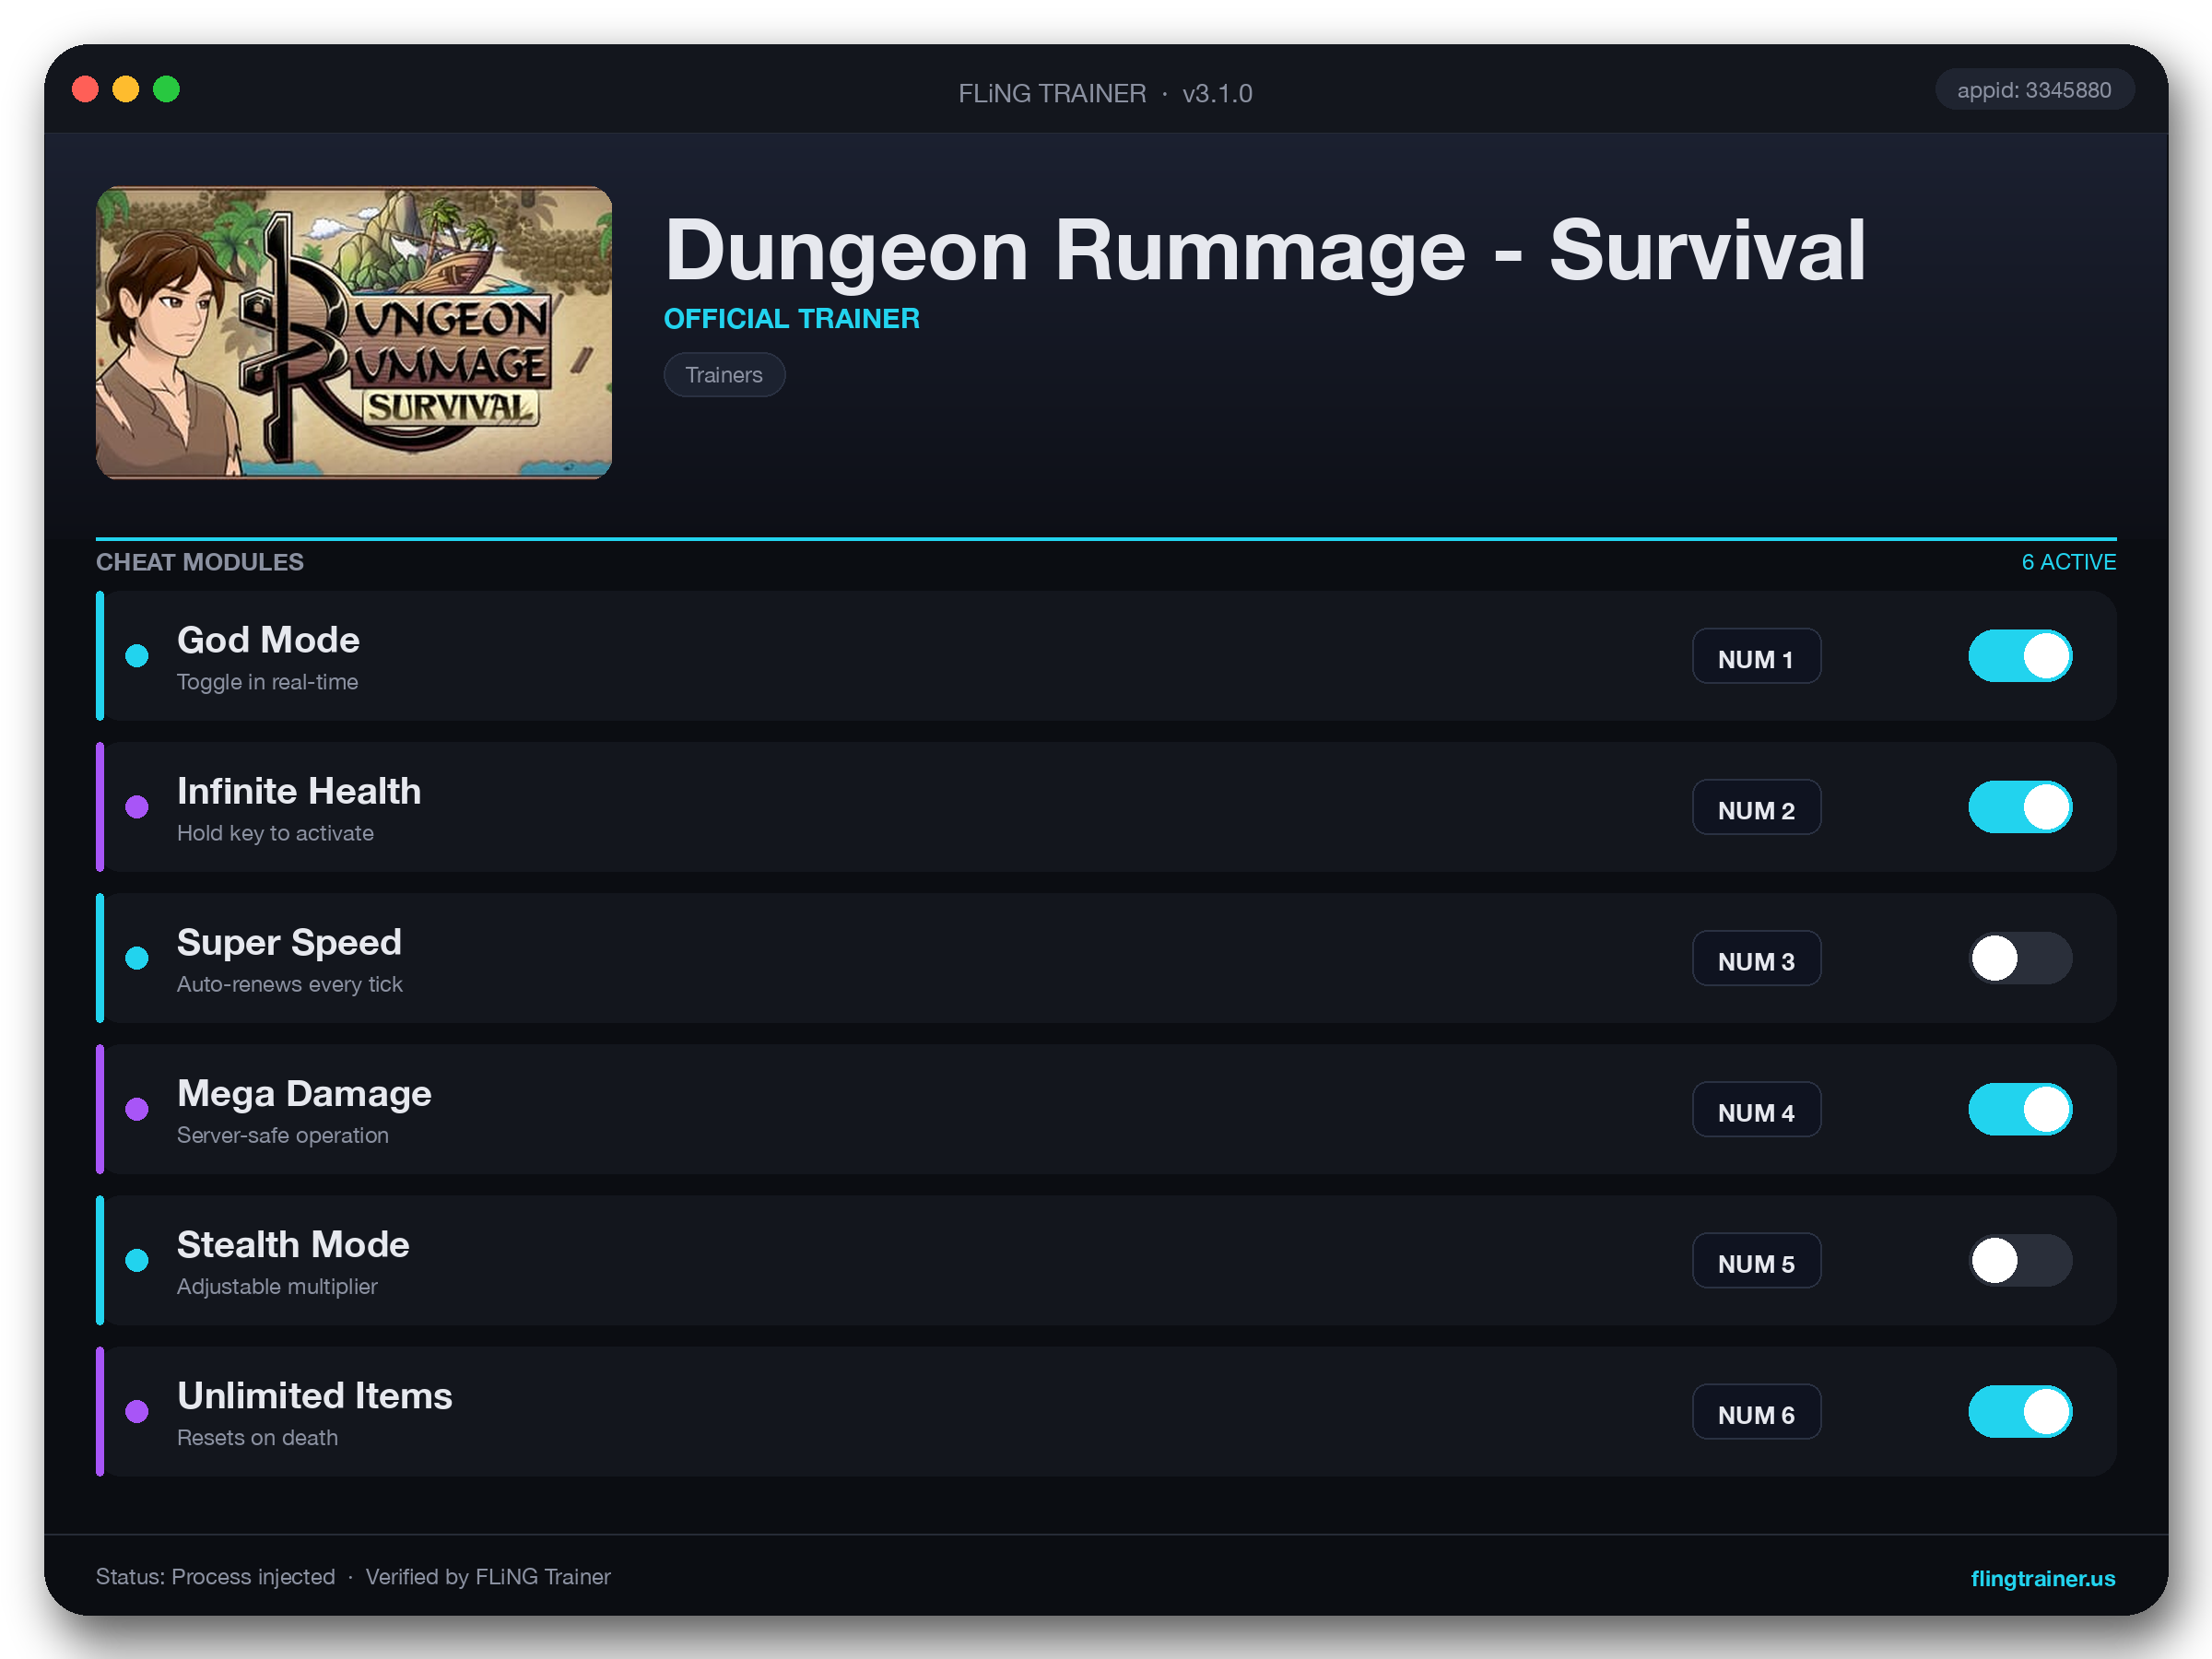The image size is (2212, 1659).
Task: Click the purple dot beside Unlimited Items
Action: pos(137,1411)
